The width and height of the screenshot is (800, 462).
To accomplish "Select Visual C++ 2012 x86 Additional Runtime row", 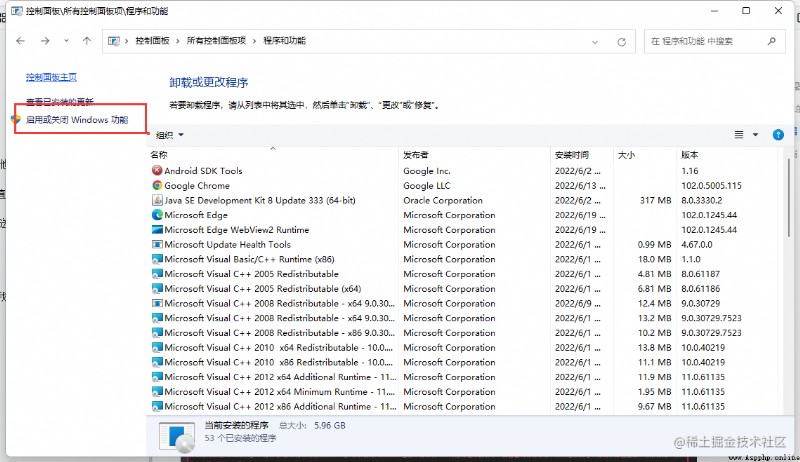I will tap(463, 406).
